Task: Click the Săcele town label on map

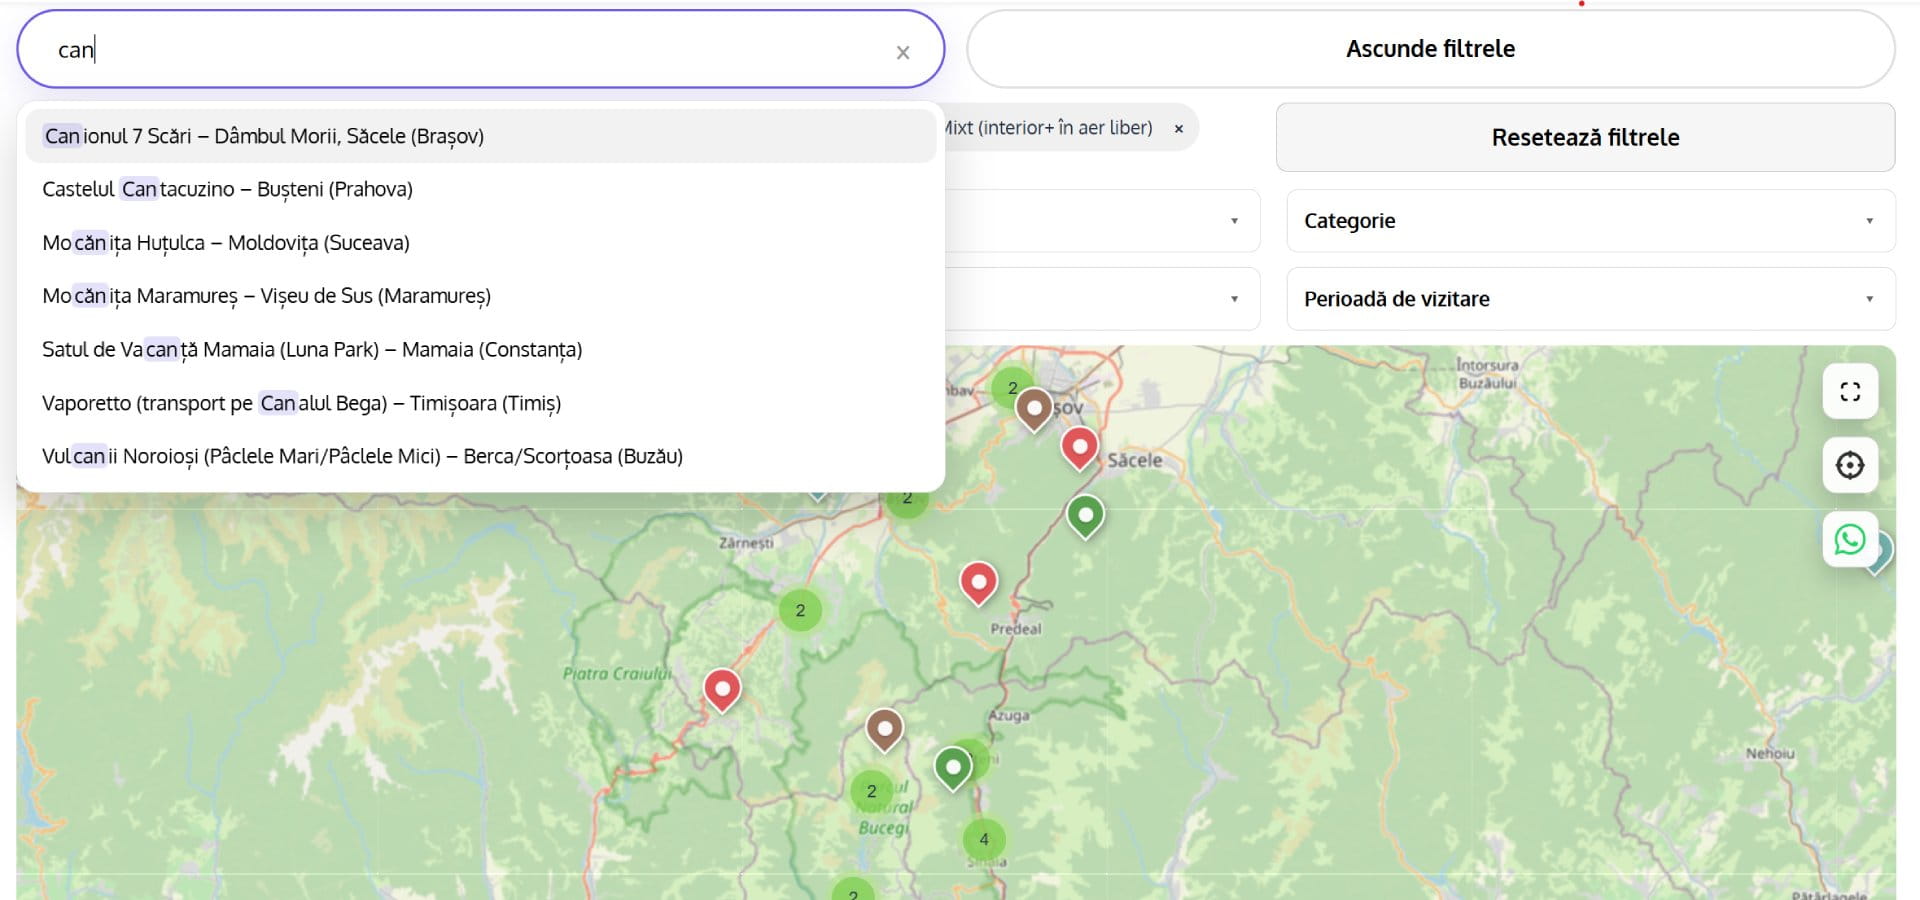Action: 1135,461
